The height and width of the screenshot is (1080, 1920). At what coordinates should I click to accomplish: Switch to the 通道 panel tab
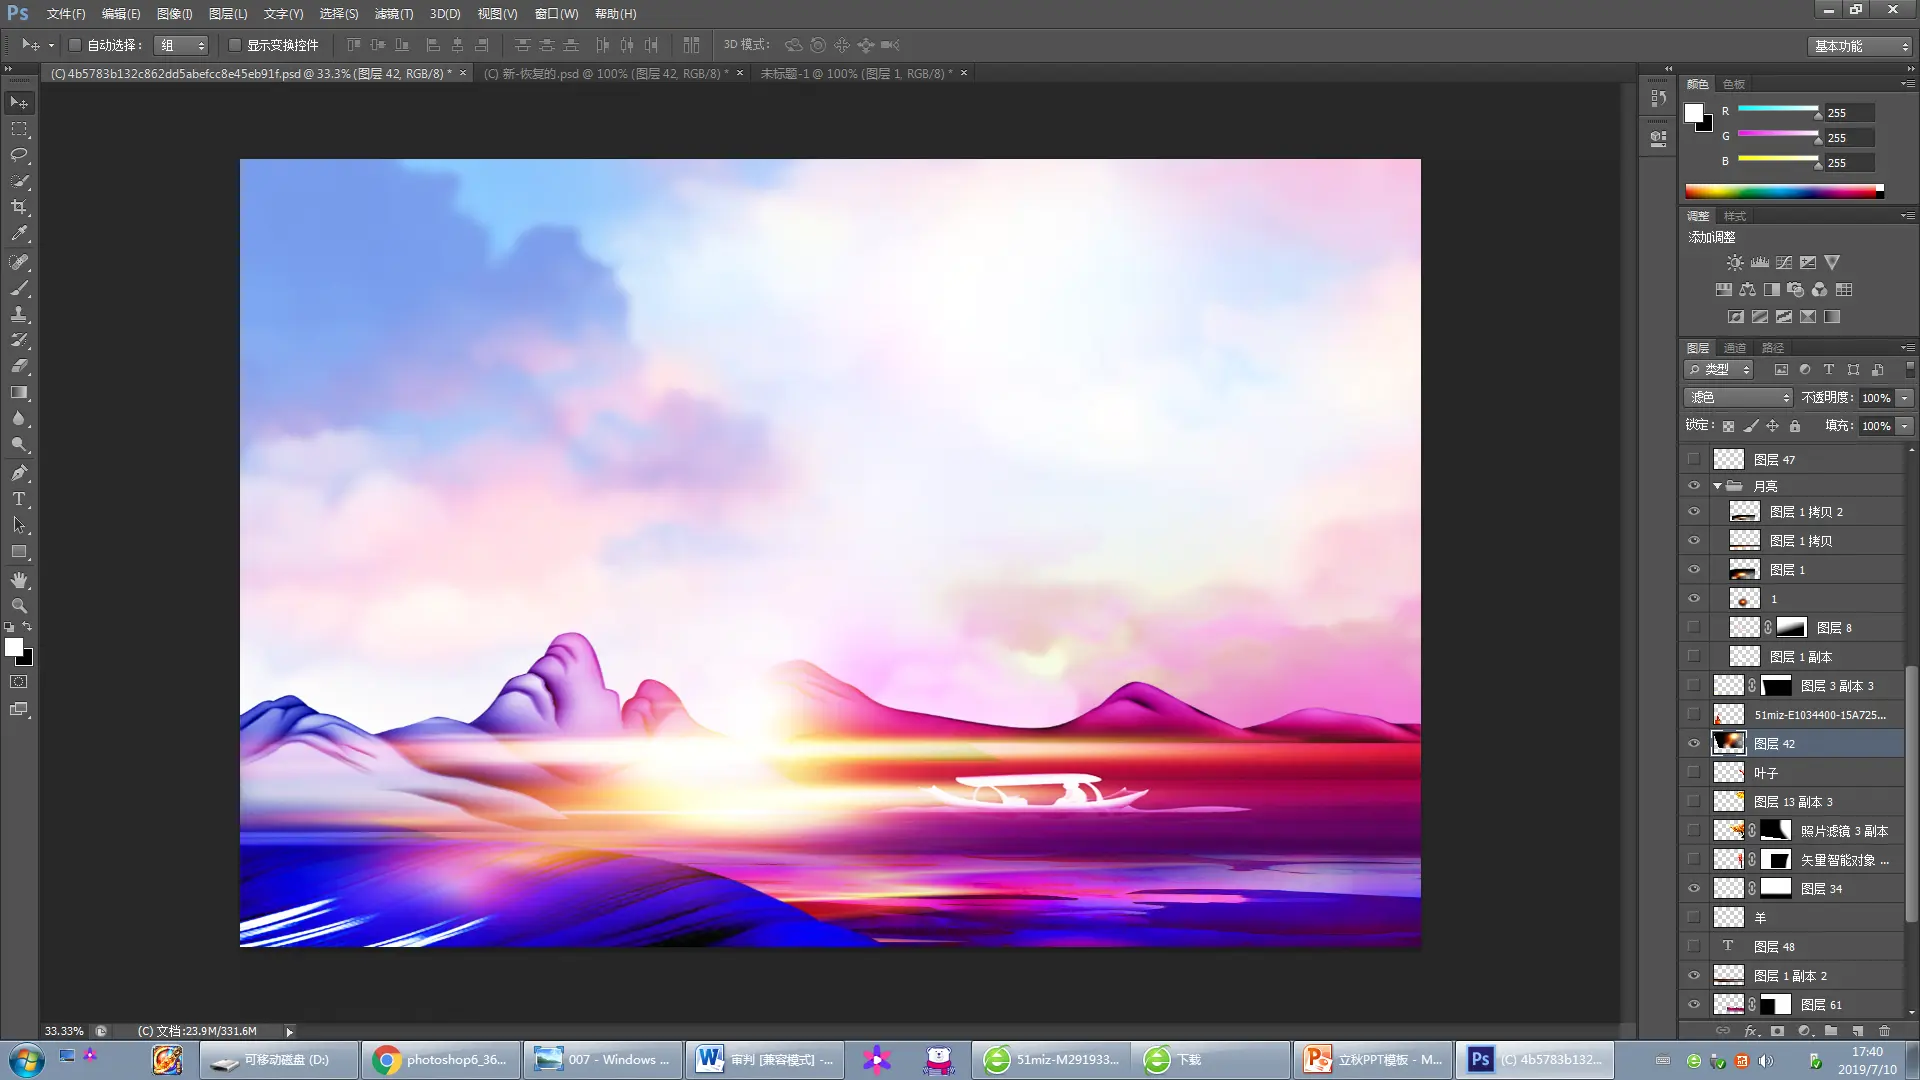[1735, 348]
